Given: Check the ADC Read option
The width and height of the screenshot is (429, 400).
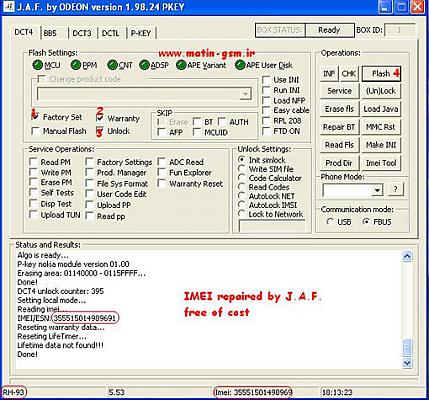Looking at the screenshot, I should point(162,162).
